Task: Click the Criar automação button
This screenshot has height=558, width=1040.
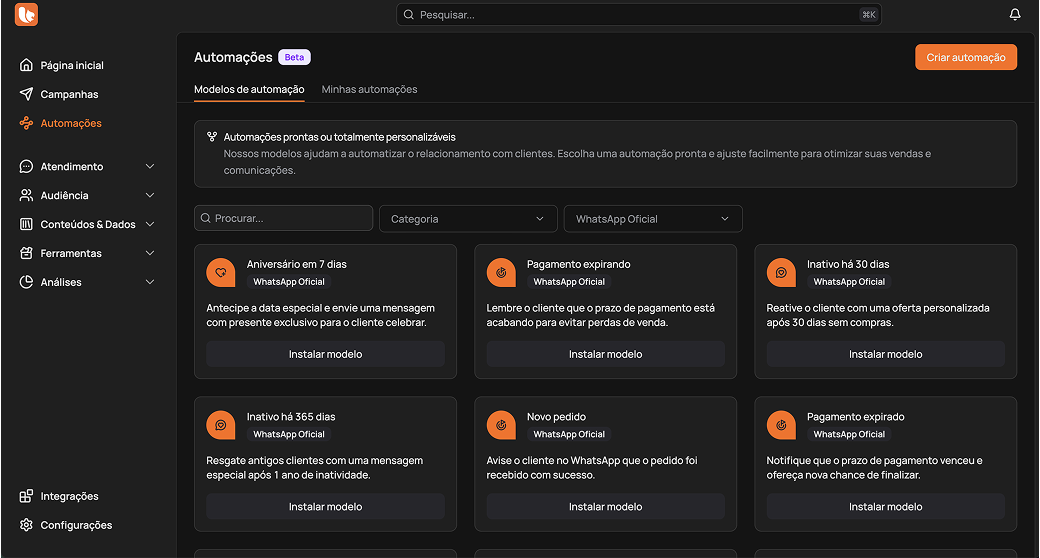Action: pyautogui.click(x=965, y=57)
